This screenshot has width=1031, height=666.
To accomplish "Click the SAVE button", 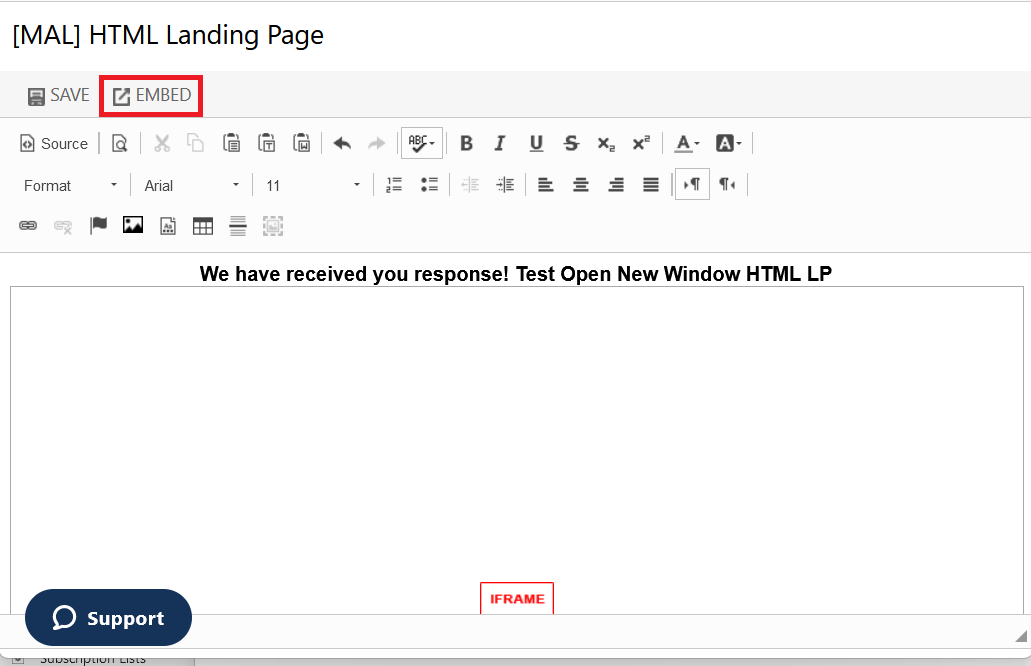I will [58, 95].
